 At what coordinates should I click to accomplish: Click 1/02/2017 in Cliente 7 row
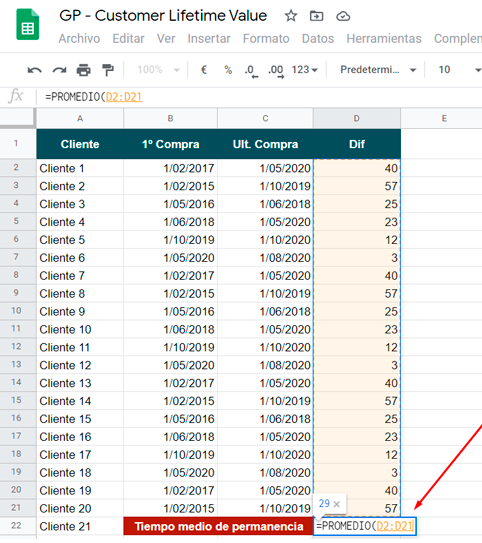(x=170, y=276)
